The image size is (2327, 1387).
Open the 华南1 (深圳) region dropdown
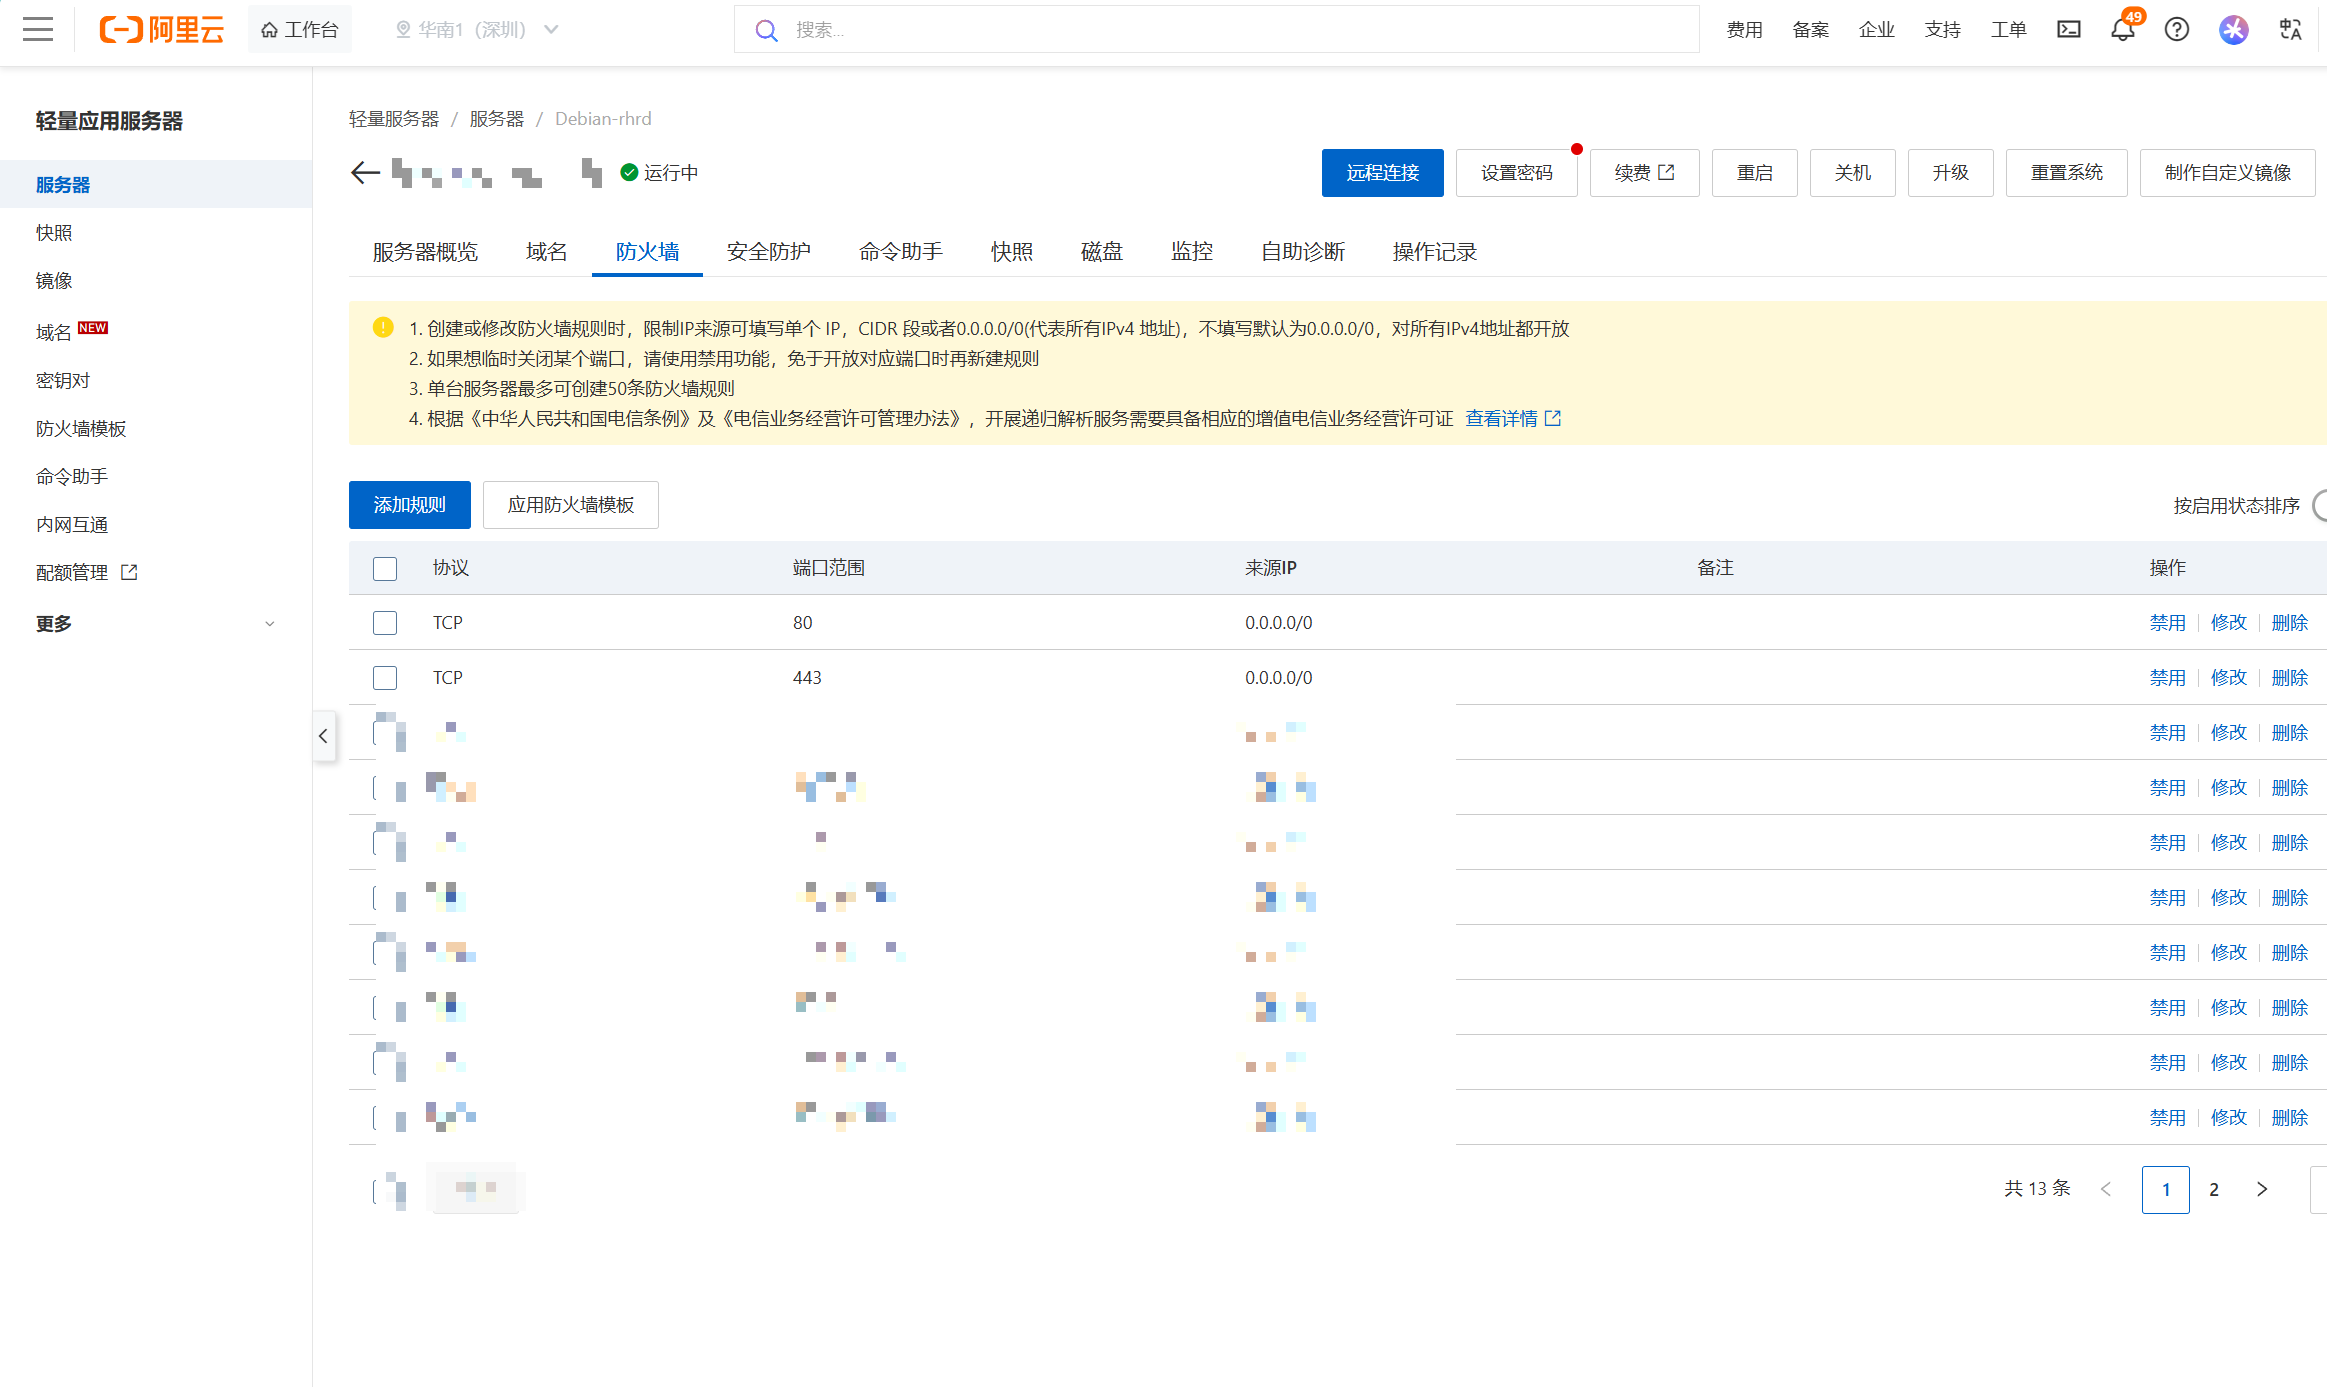[x=476, y=29]
